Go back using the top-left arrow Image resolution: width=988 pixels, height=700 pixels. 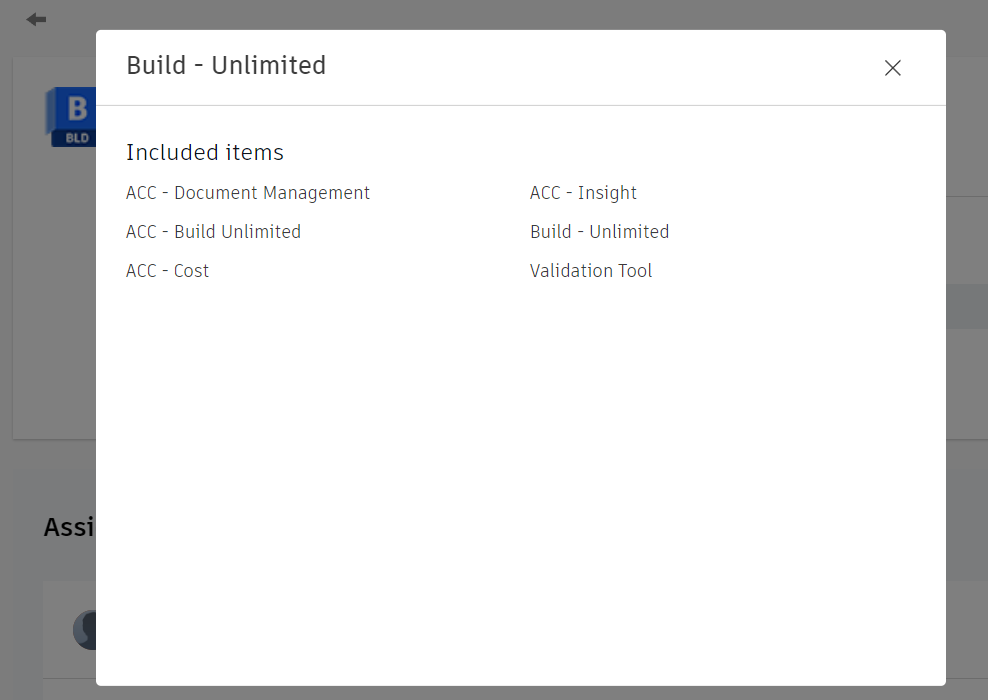tap(36, 19)
